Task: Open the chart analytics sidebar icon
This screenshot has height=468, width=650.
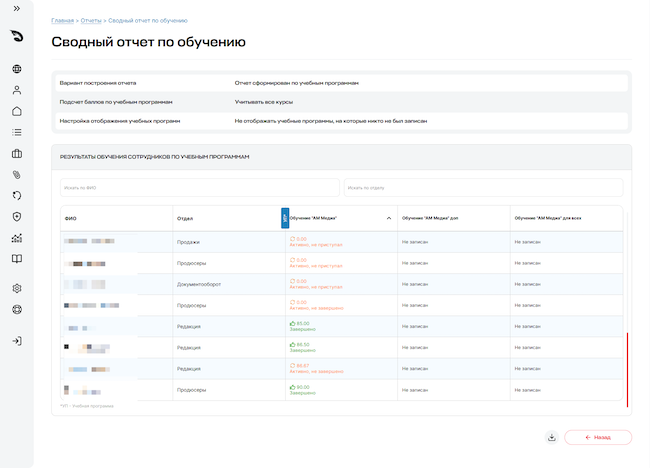Action: tap(17, 238)
